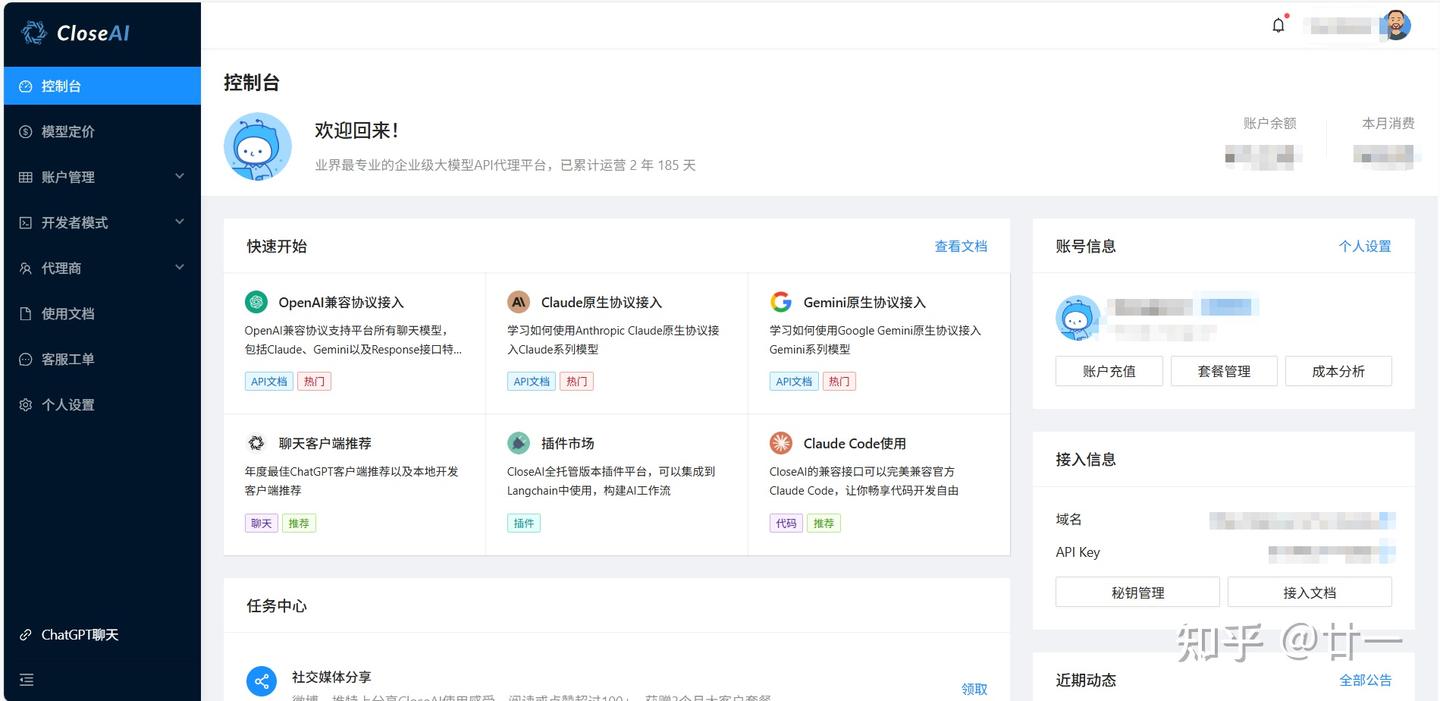The height and width of the screenshot is (701, 1440).
Task: Select the 聊天客户端推荐 card icon
Action: (x=256, y=442)
